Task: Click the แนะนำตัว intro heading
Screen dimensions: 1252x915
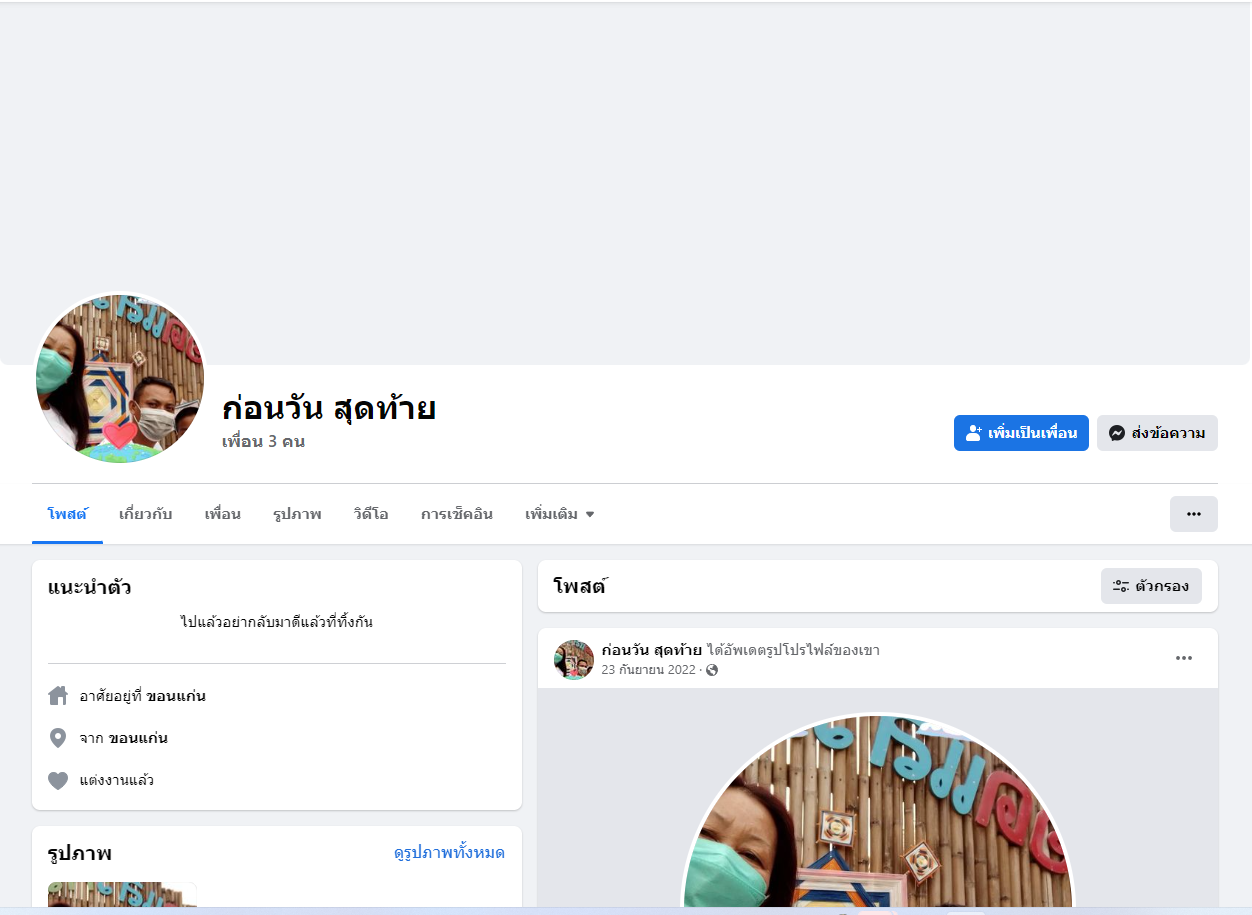Action: click(90, 587)
